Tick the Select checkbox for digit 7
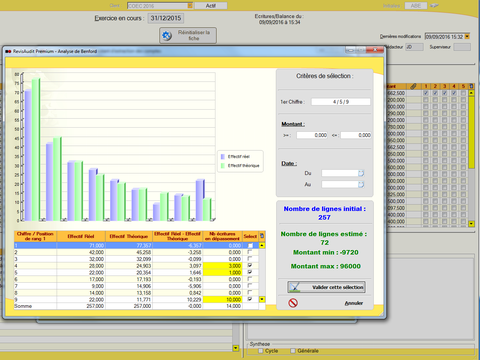 click(250, 286)
